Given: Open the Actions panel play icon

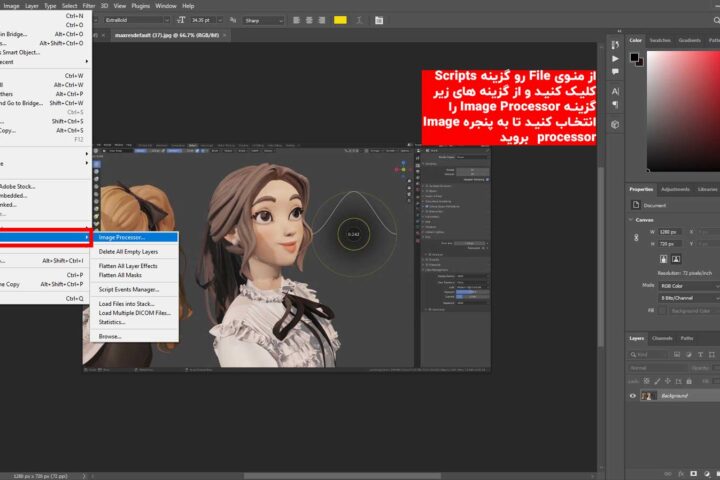Looking at the screenshot, I should click(x=615, y=58).
